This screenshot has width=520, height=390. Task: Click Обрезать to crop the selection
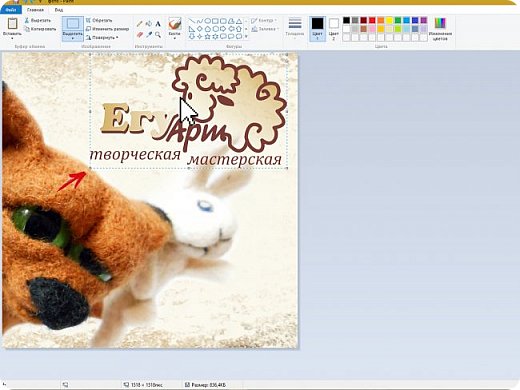[x=99, y=20]
